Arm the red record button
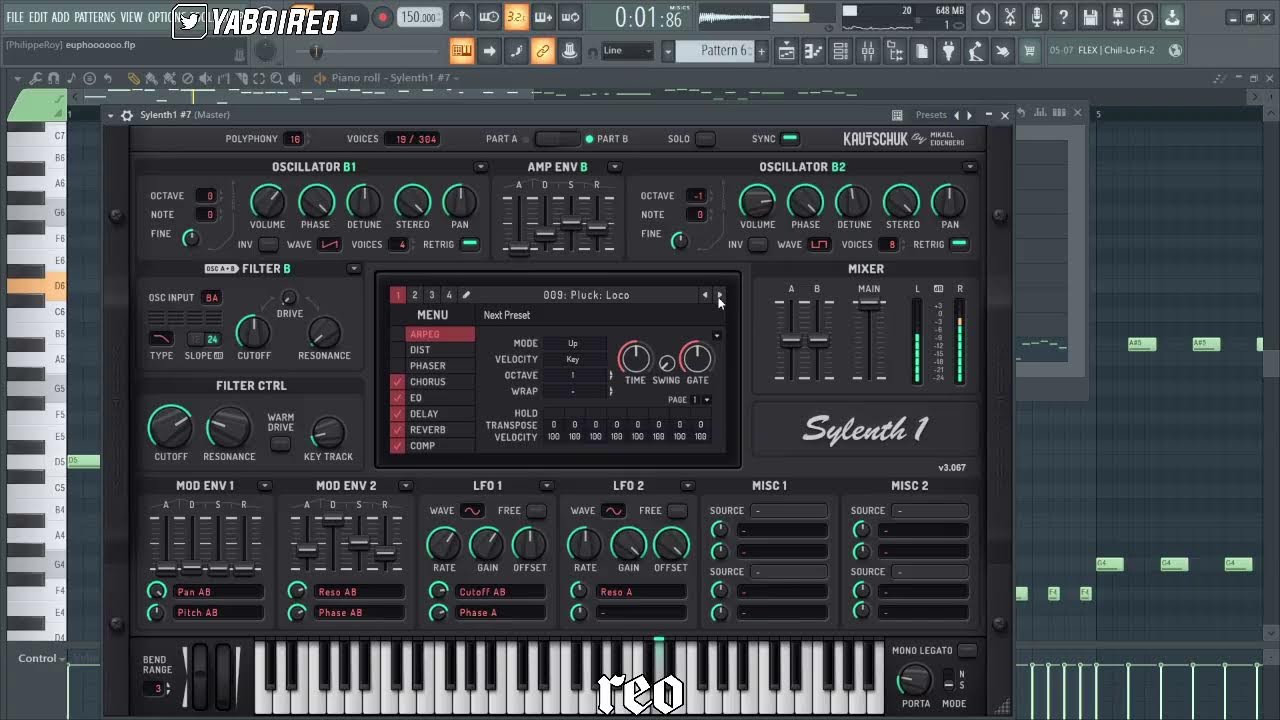Image resolution: width=1280 pixels, height=720 pixels. click(382, 17)
